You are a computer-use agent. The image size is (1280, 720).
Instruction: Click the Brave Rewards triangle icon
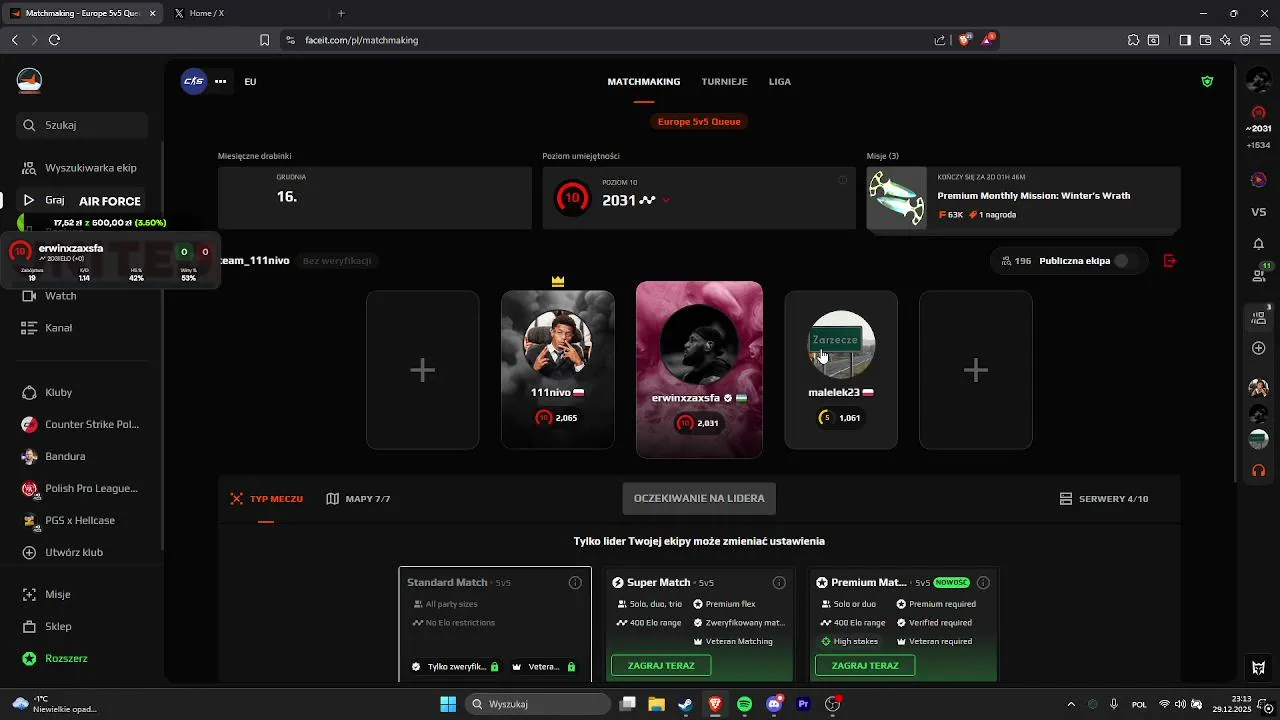(x=988, y=40)
